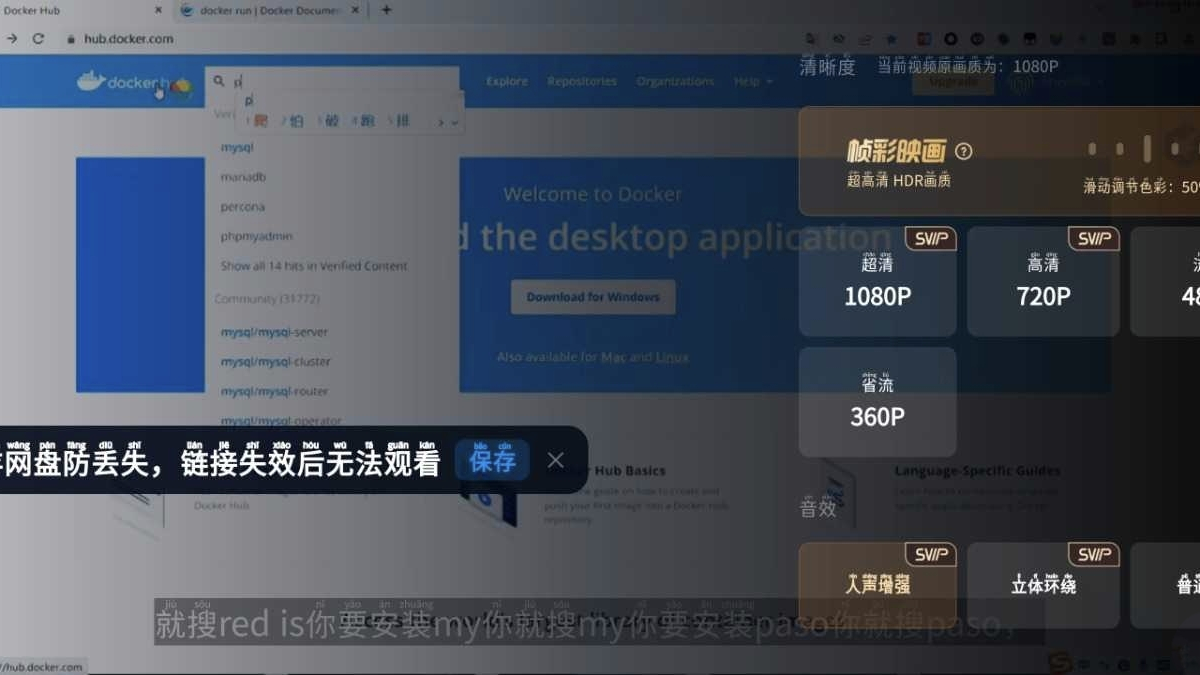
Task: Dismiss the save-to-netdisk notification with X
Action: click(556, 460)
